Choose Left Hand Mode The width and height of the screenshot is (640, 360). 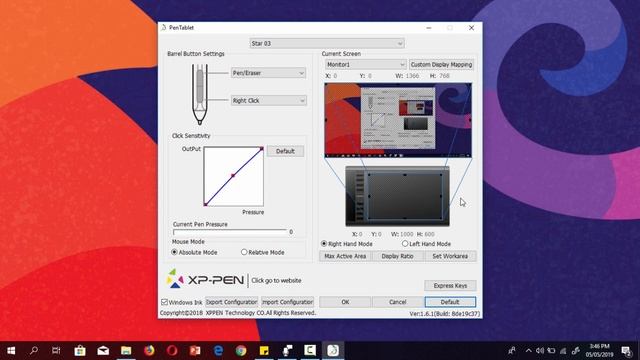405,244
